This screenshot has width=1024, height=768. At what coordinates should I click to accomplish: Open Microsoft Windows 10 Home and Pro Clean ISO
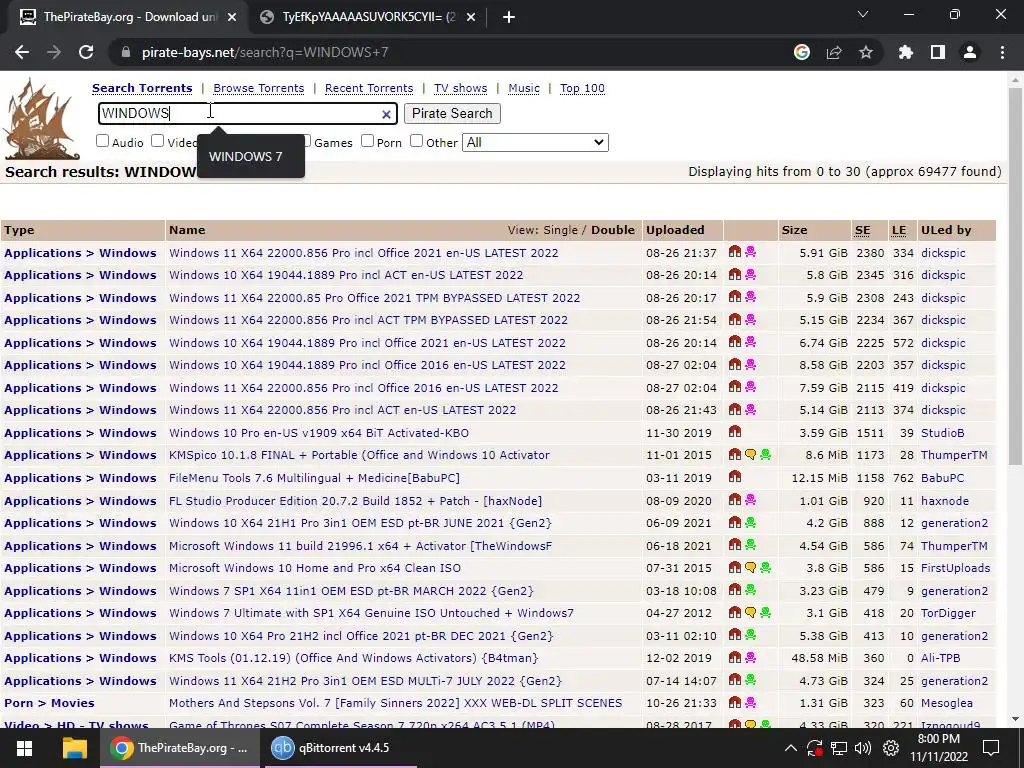(315, 568)
